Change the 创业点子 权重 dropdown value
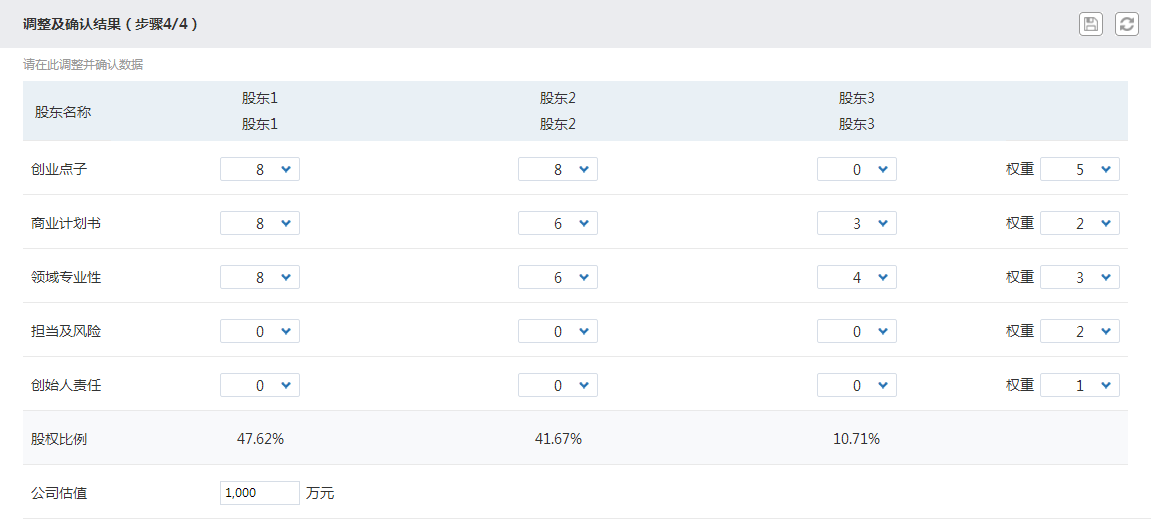Image resolution: width=1151 pixels, height=530 pixels. (x=1080, y=170)
